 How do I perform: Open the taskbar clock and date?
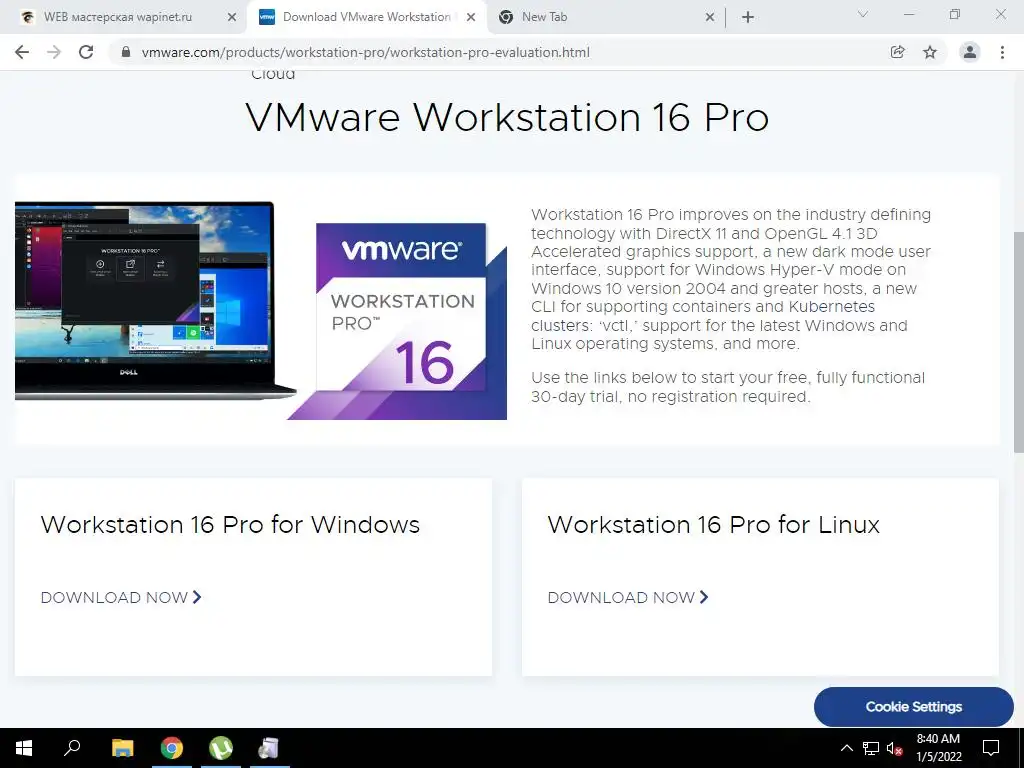point(938,748)
